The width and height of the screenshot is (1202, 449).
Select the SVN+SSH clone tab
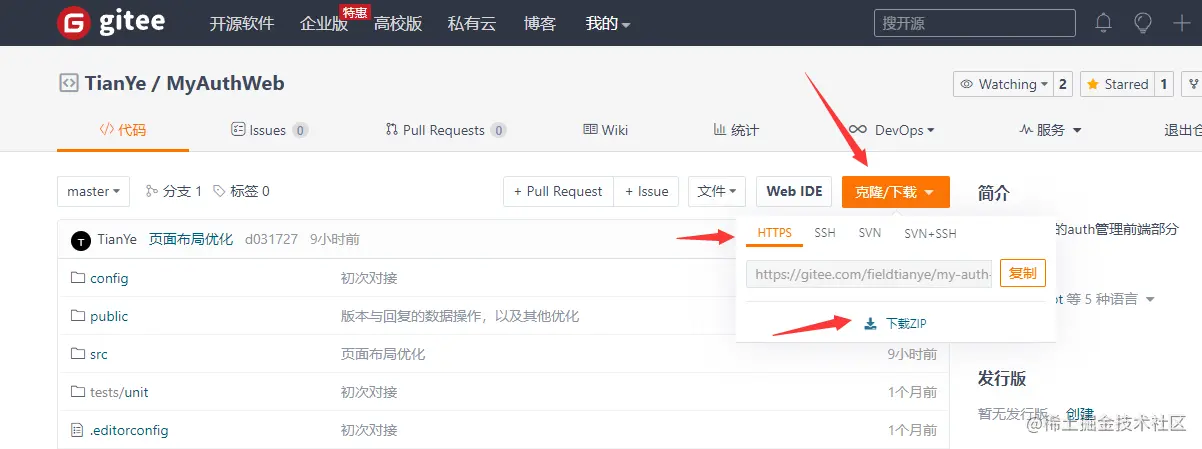[x=930, y=233]
